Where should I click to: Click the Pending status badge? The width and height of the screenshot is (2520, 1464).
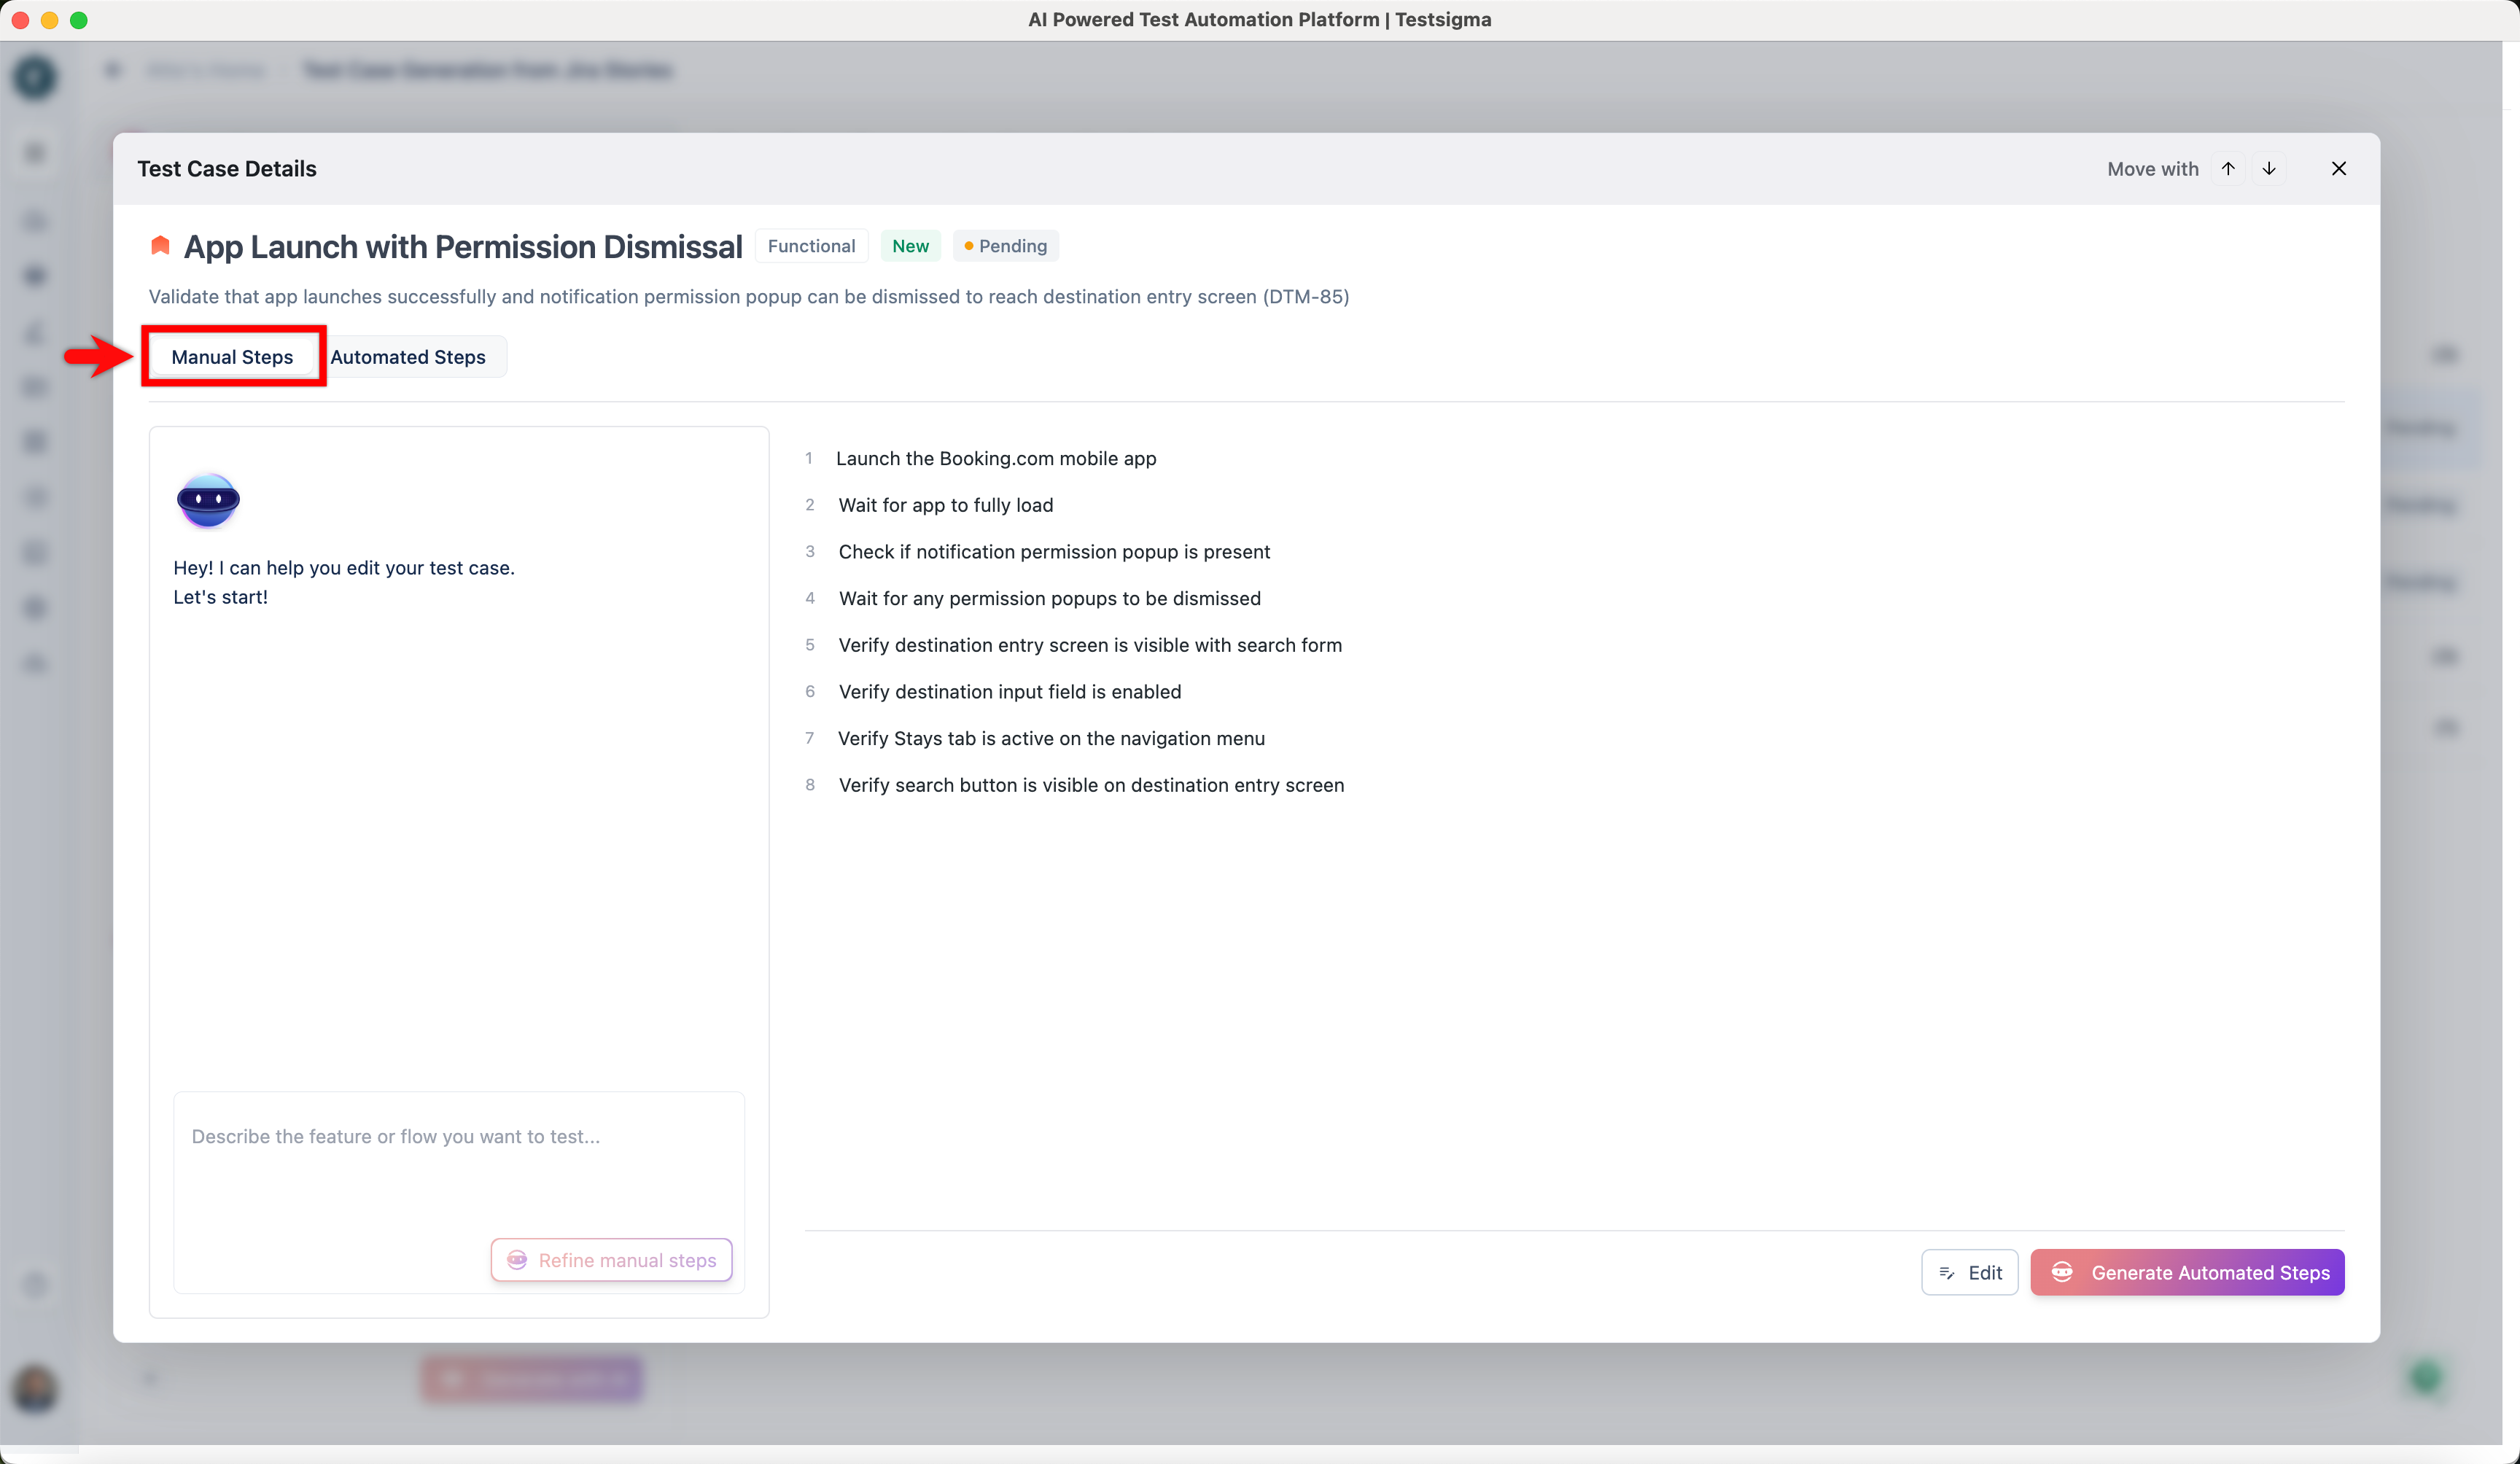pyautogui.click(x=1006, y=246)
